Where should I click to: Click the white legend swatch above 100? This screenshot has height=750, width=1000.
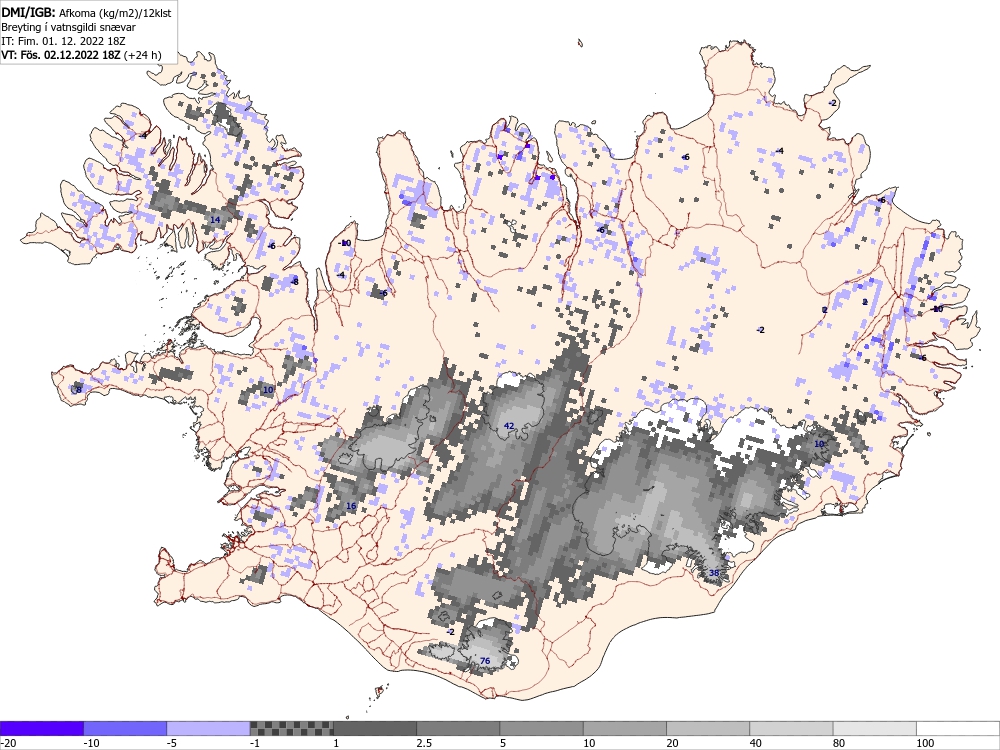point(958,728)
